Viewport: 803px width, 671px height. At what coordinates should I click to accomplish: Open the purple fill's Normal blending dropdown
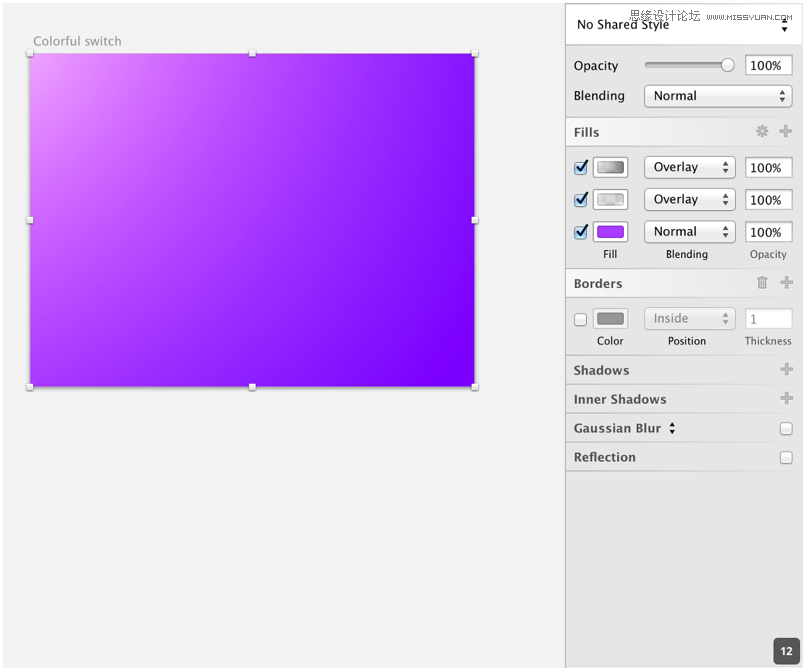tap(690, 232)
